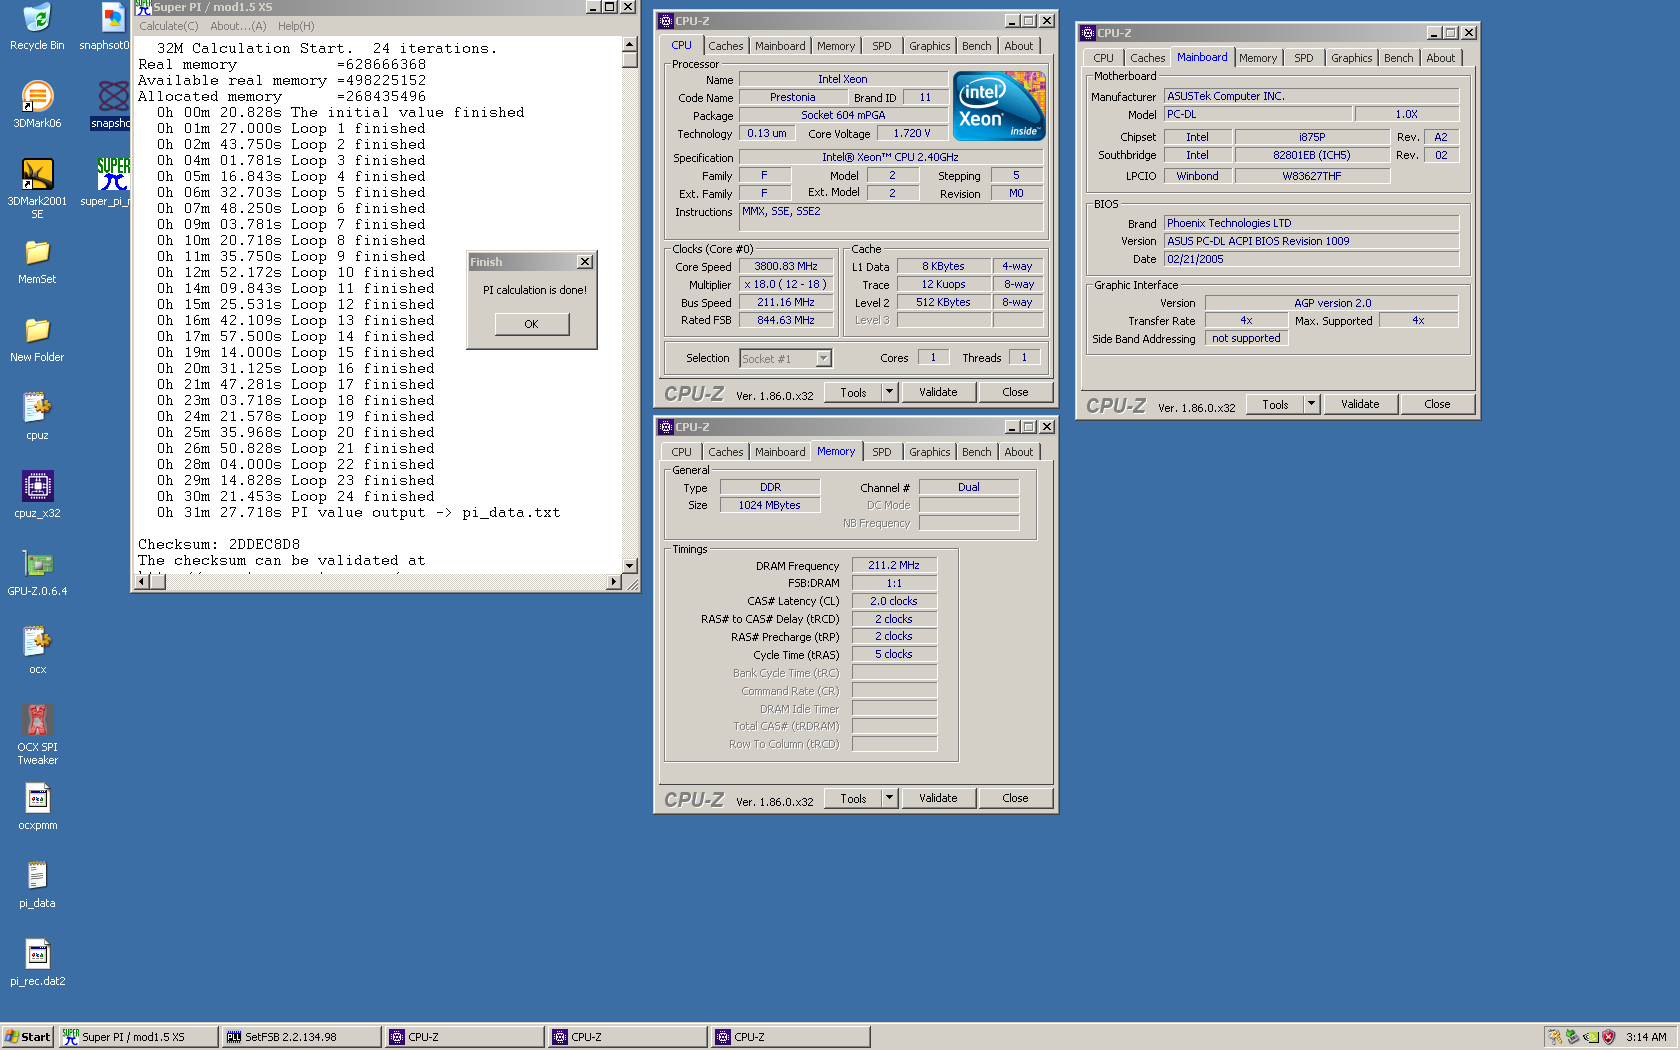Click Close in the Mainboard window
Viewport: 1680px width, 1050px height.
[1437, 405]
